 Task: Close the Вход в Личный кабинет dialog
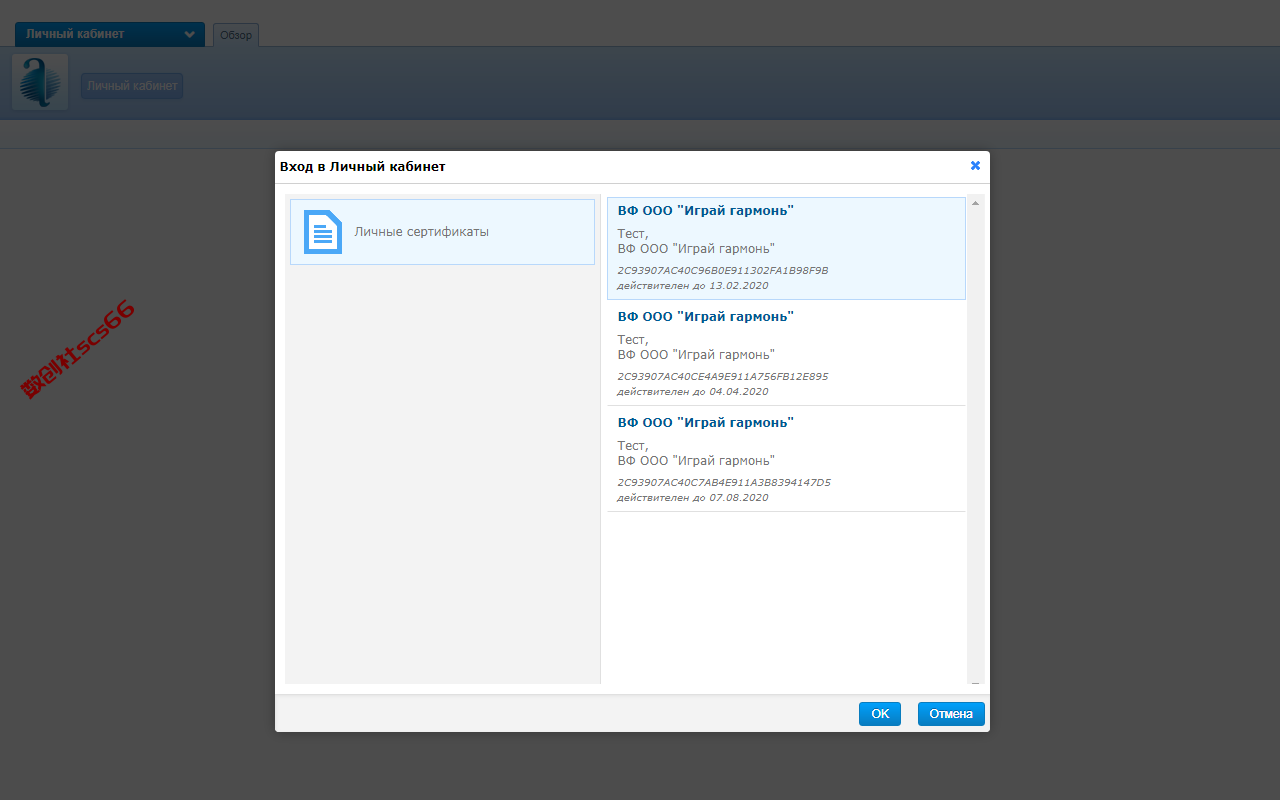(x=975, y=166)
